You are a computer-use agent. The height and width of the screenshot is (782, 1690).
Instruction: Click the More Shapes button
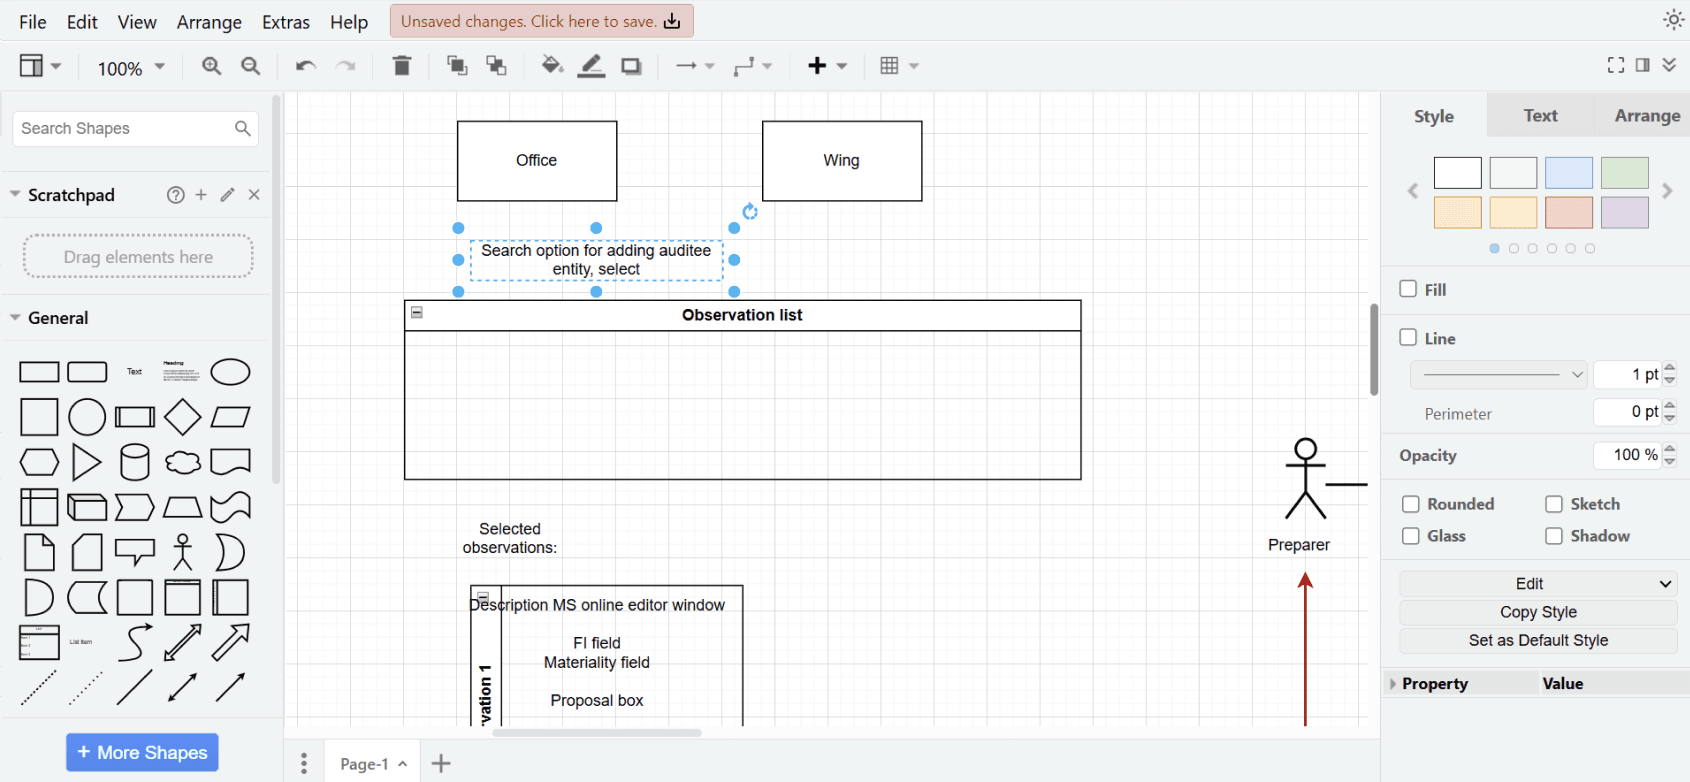click(142, 753)
